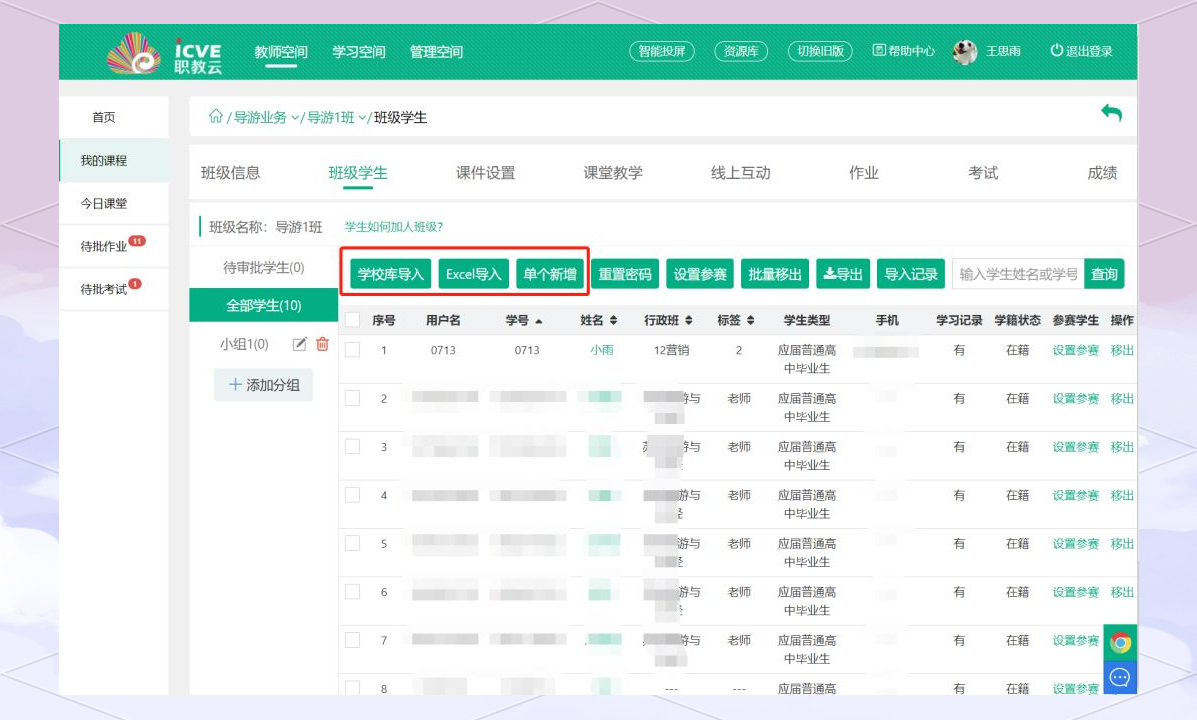
Task: Open 首页 in left navigation
Action: click(x=113, y=117)
